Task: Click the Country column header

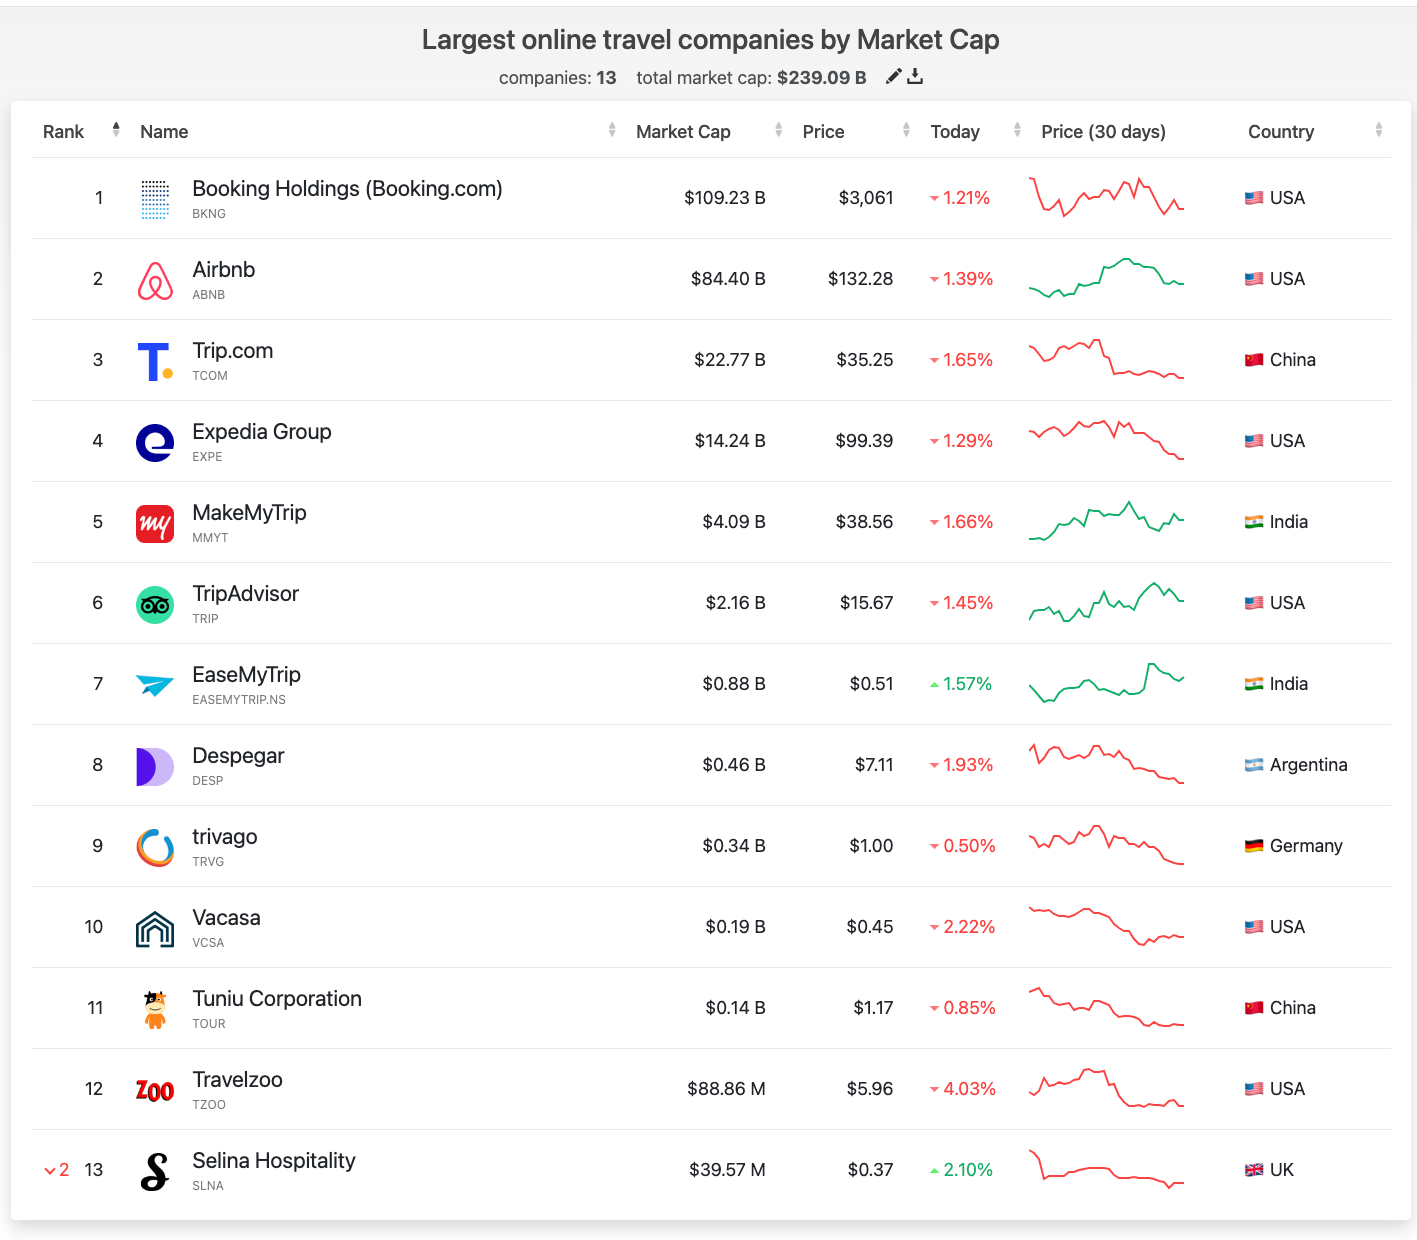Action: coord(1280,132)
